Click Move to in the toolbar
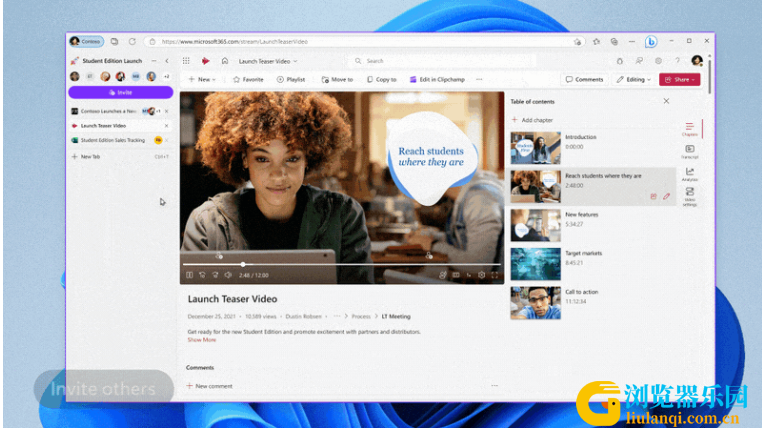 tap(337, 79)
